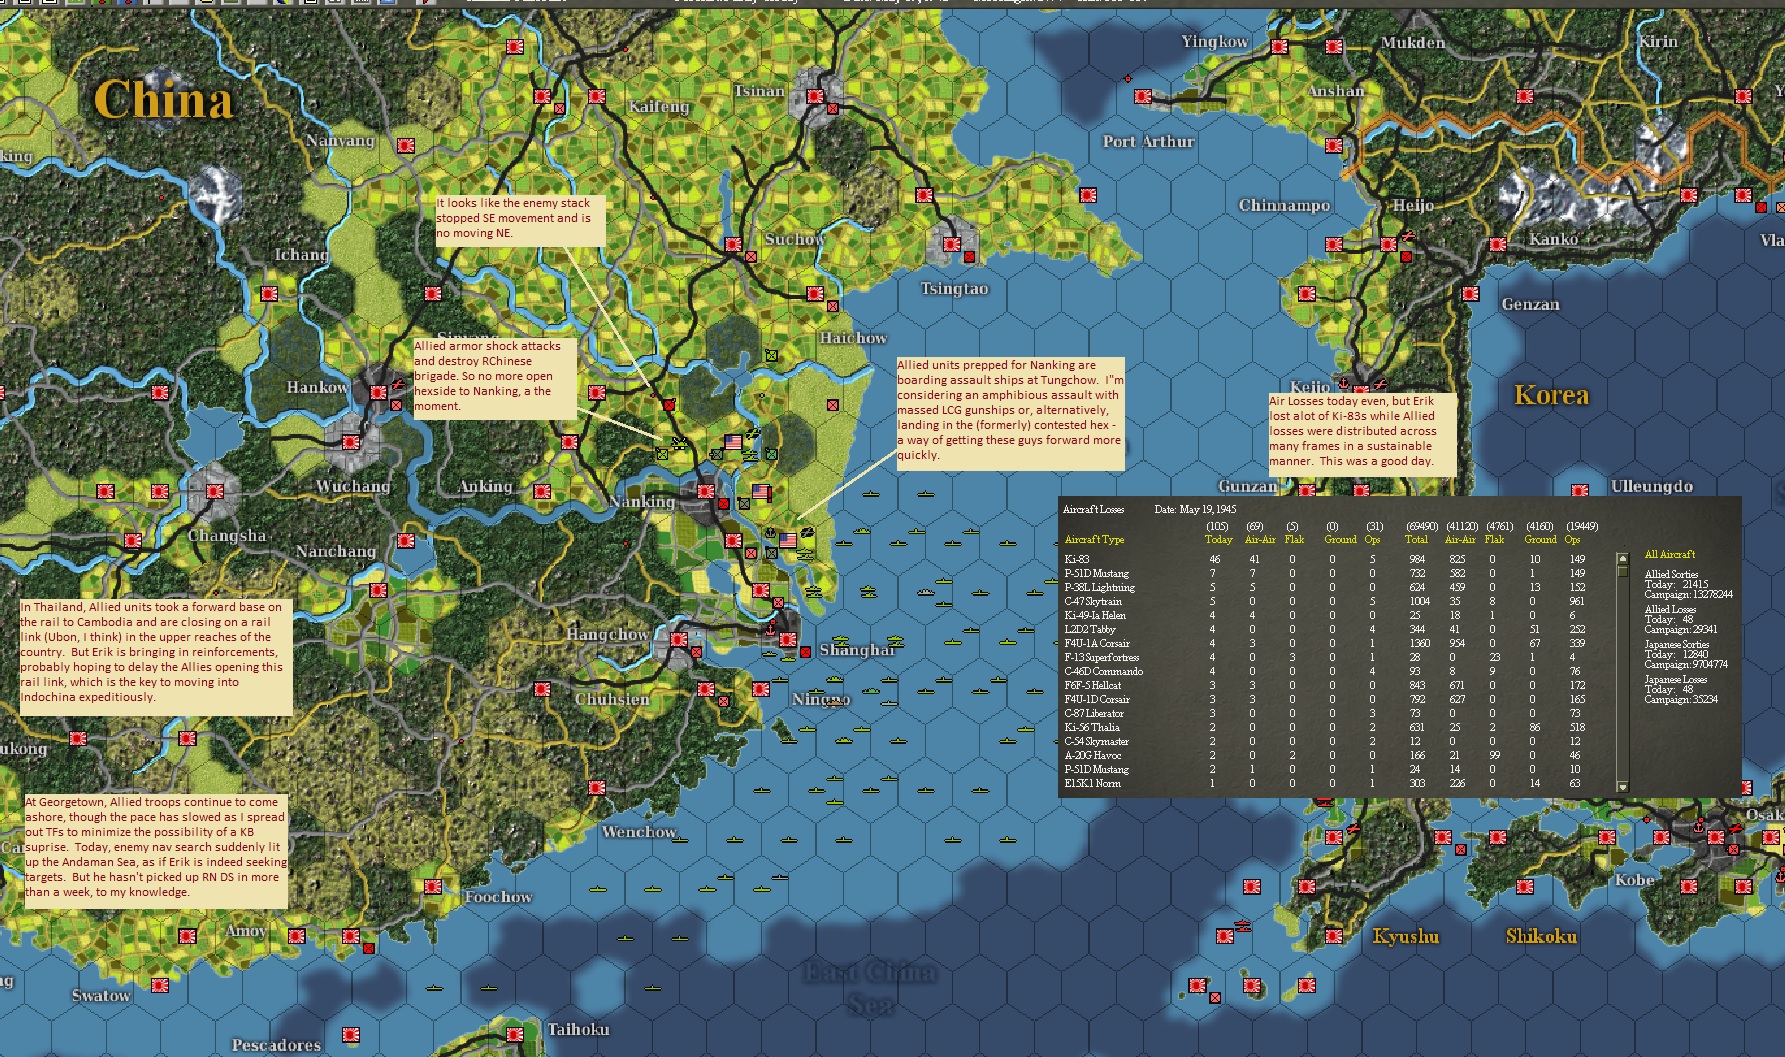Select the Japanese base flag at Tsinan
The image size is (1785, 1057).
pos(815,97)
